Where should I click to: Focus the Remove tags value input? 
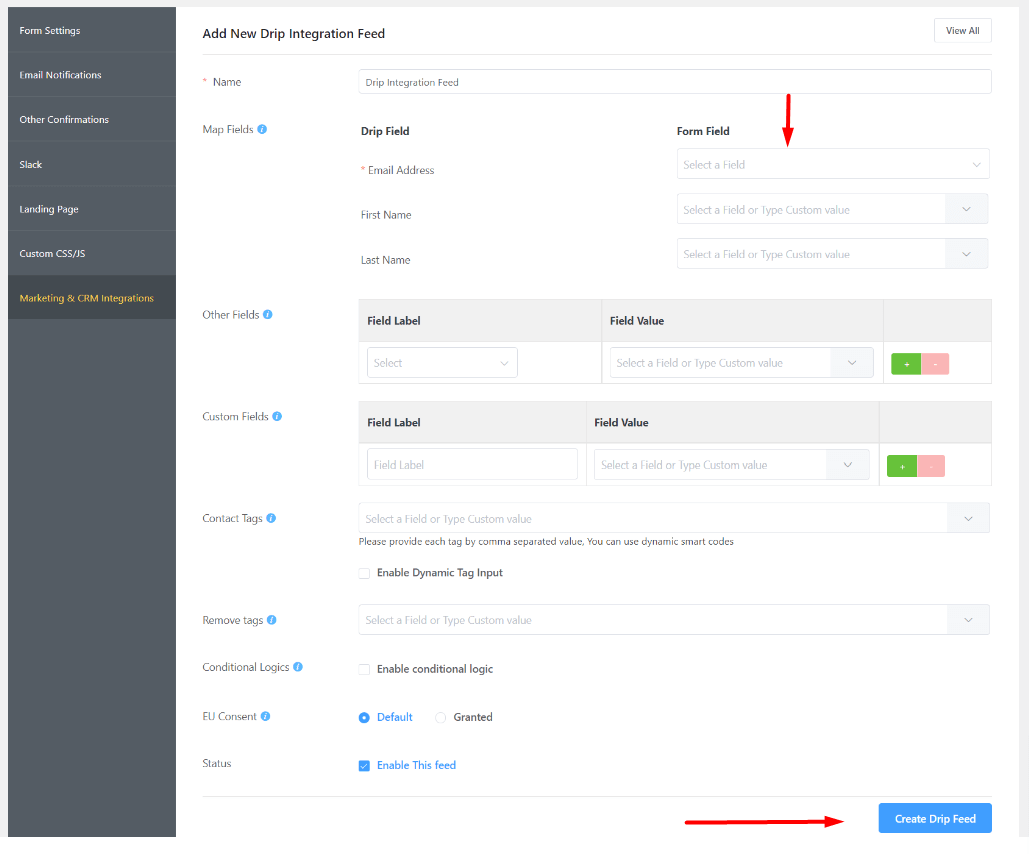pyautogui.click(x=653, y=620)
